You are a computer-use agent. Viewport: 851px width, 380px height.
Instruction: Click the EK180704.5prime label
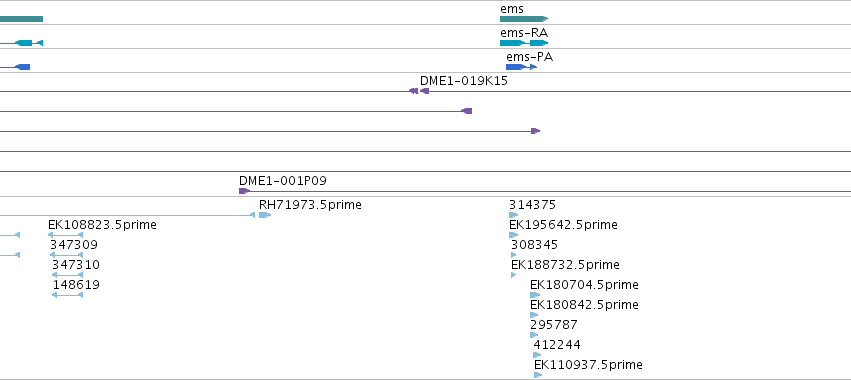(584, 285)
